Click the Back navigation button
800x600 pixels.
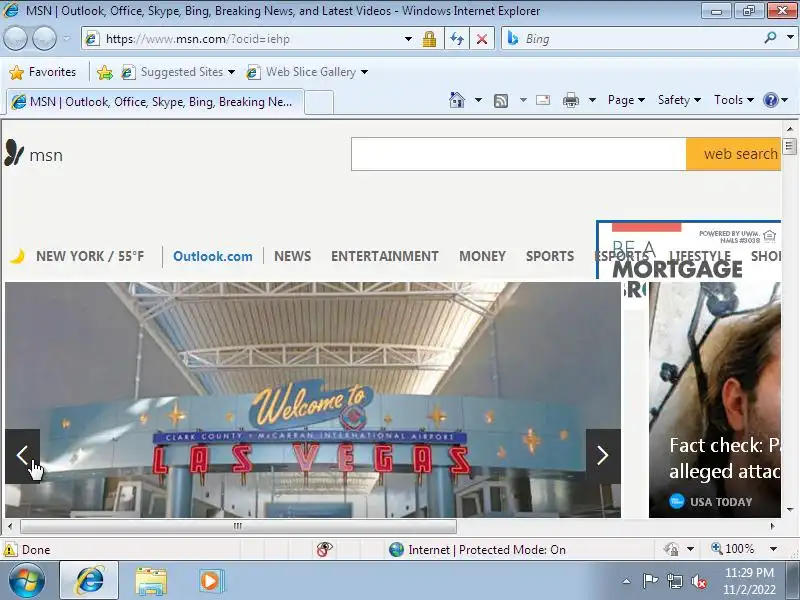[15, 38]
